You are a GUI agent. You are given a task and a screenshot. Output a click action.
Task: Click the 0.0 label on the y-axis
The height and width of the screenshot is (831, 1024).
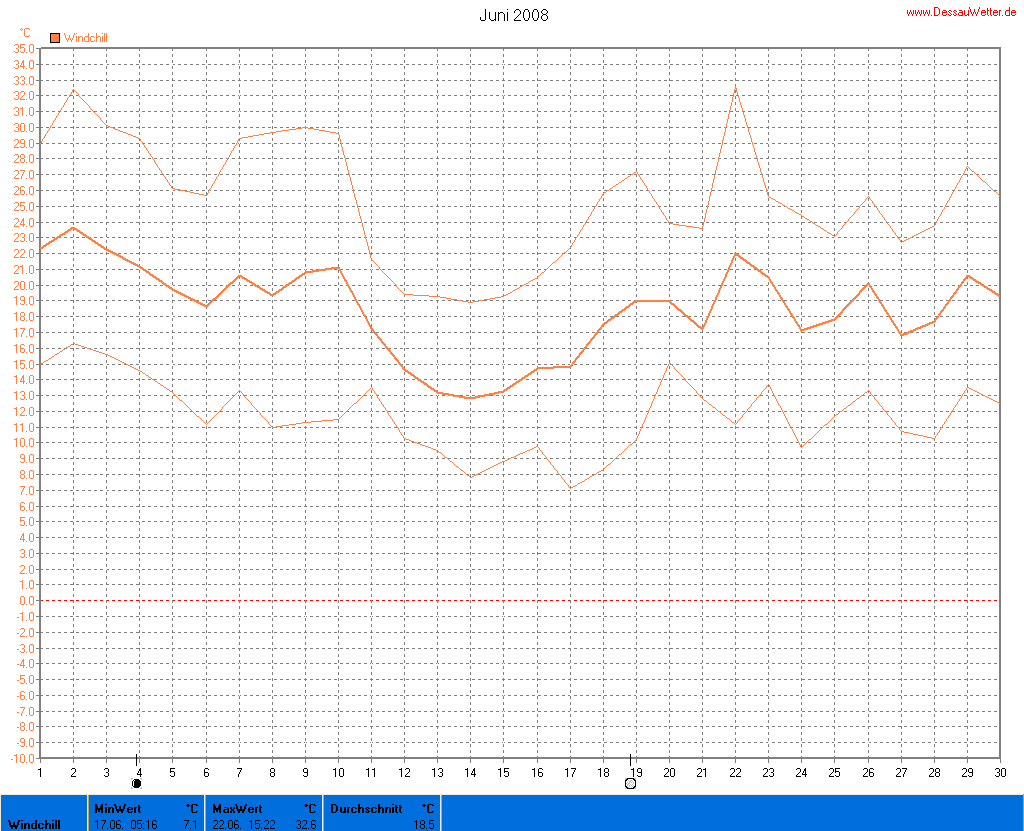[x=23, y=600]
